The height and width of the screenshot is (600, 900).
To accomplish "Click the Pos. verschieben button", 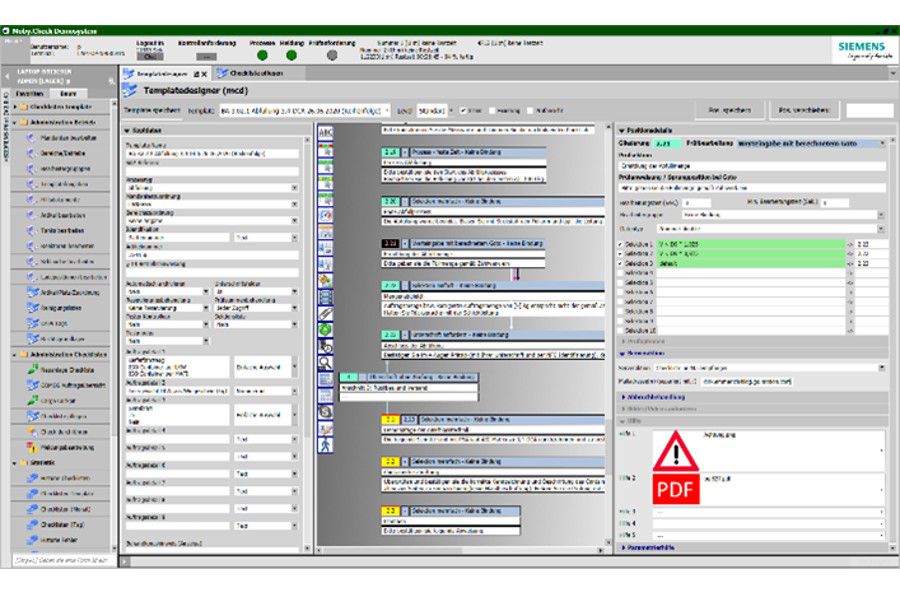I will tap(803, 110).
